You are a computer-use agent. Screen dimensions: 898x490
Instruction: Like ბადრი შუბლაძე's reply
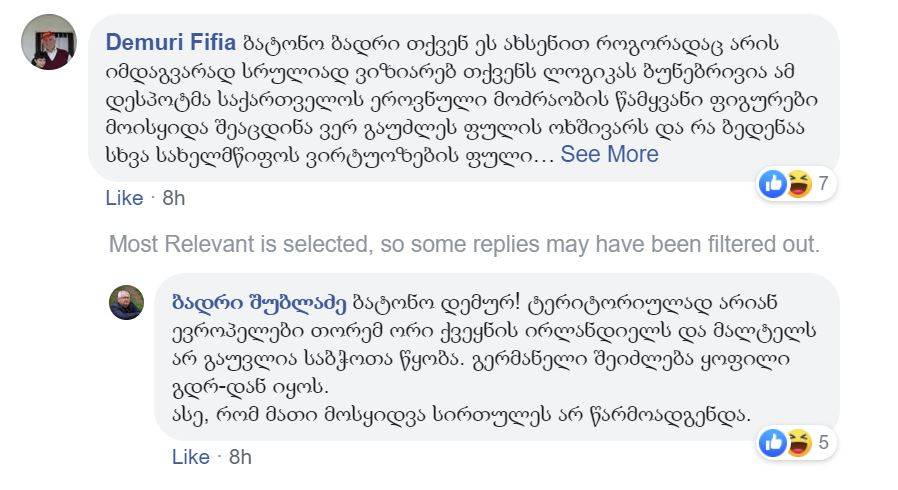tap(190, 457)
